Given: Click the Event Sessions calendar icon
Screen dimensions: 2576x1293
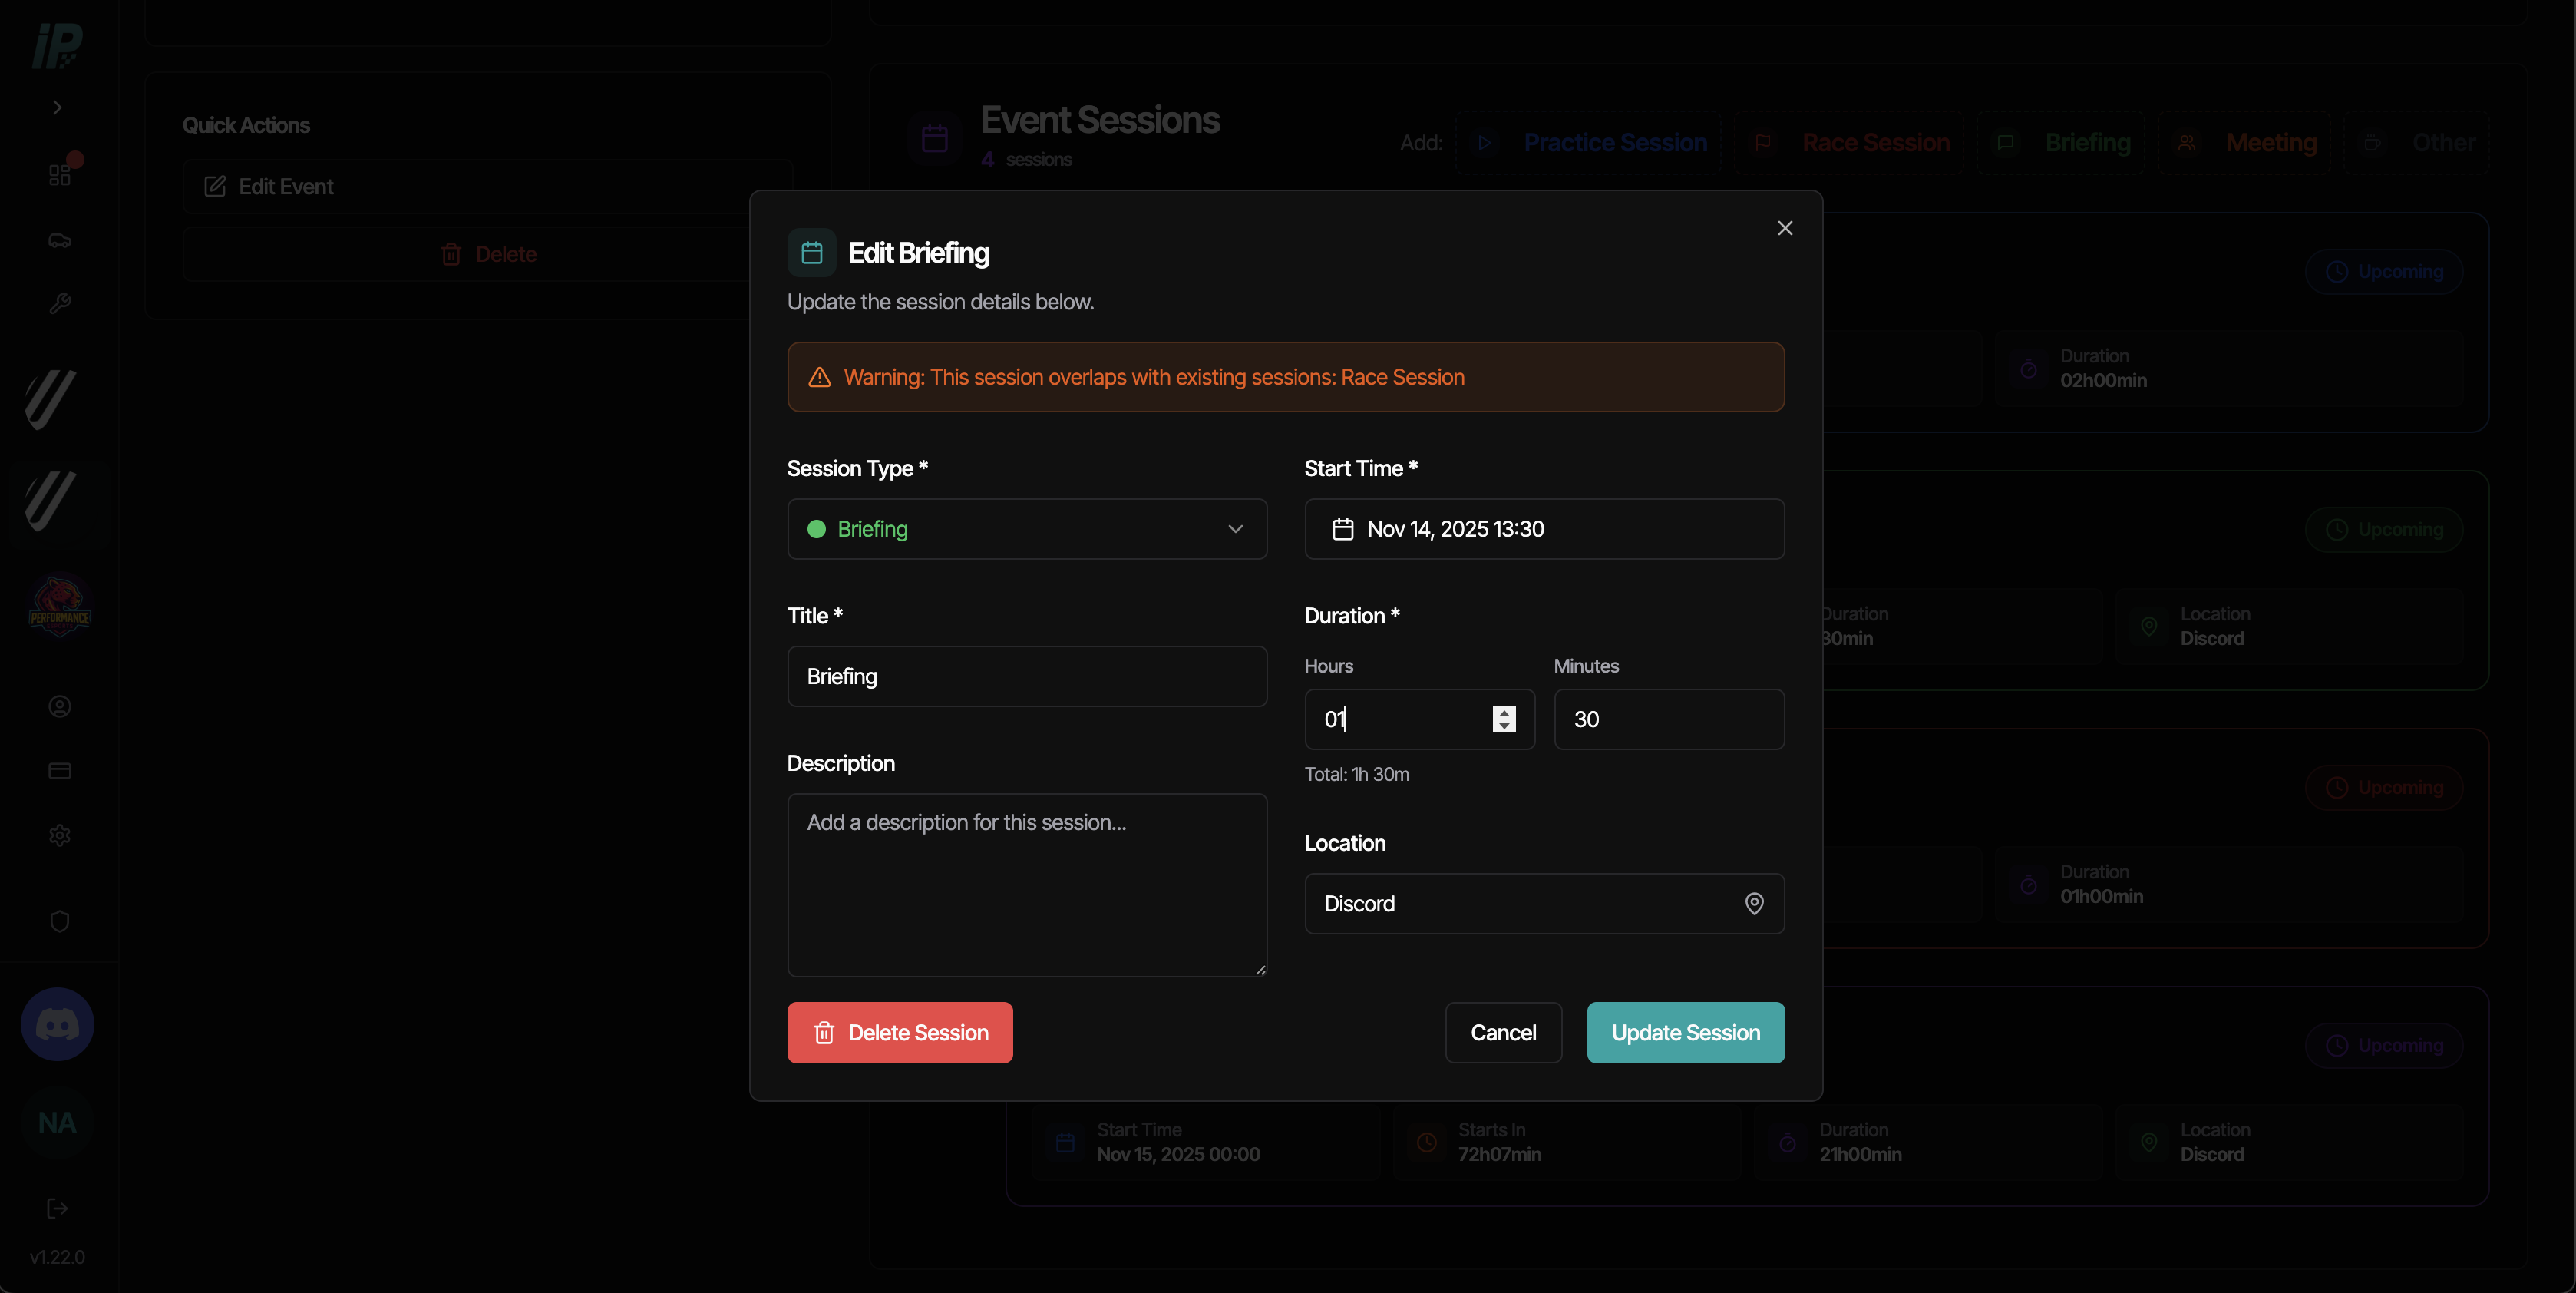Looking at the screenshot, I should pos(934,138).
